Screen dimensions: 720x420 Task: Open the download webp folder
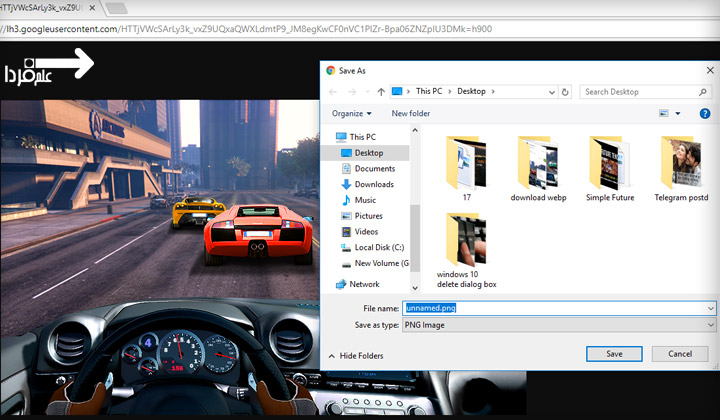click(x=538, y=164)
